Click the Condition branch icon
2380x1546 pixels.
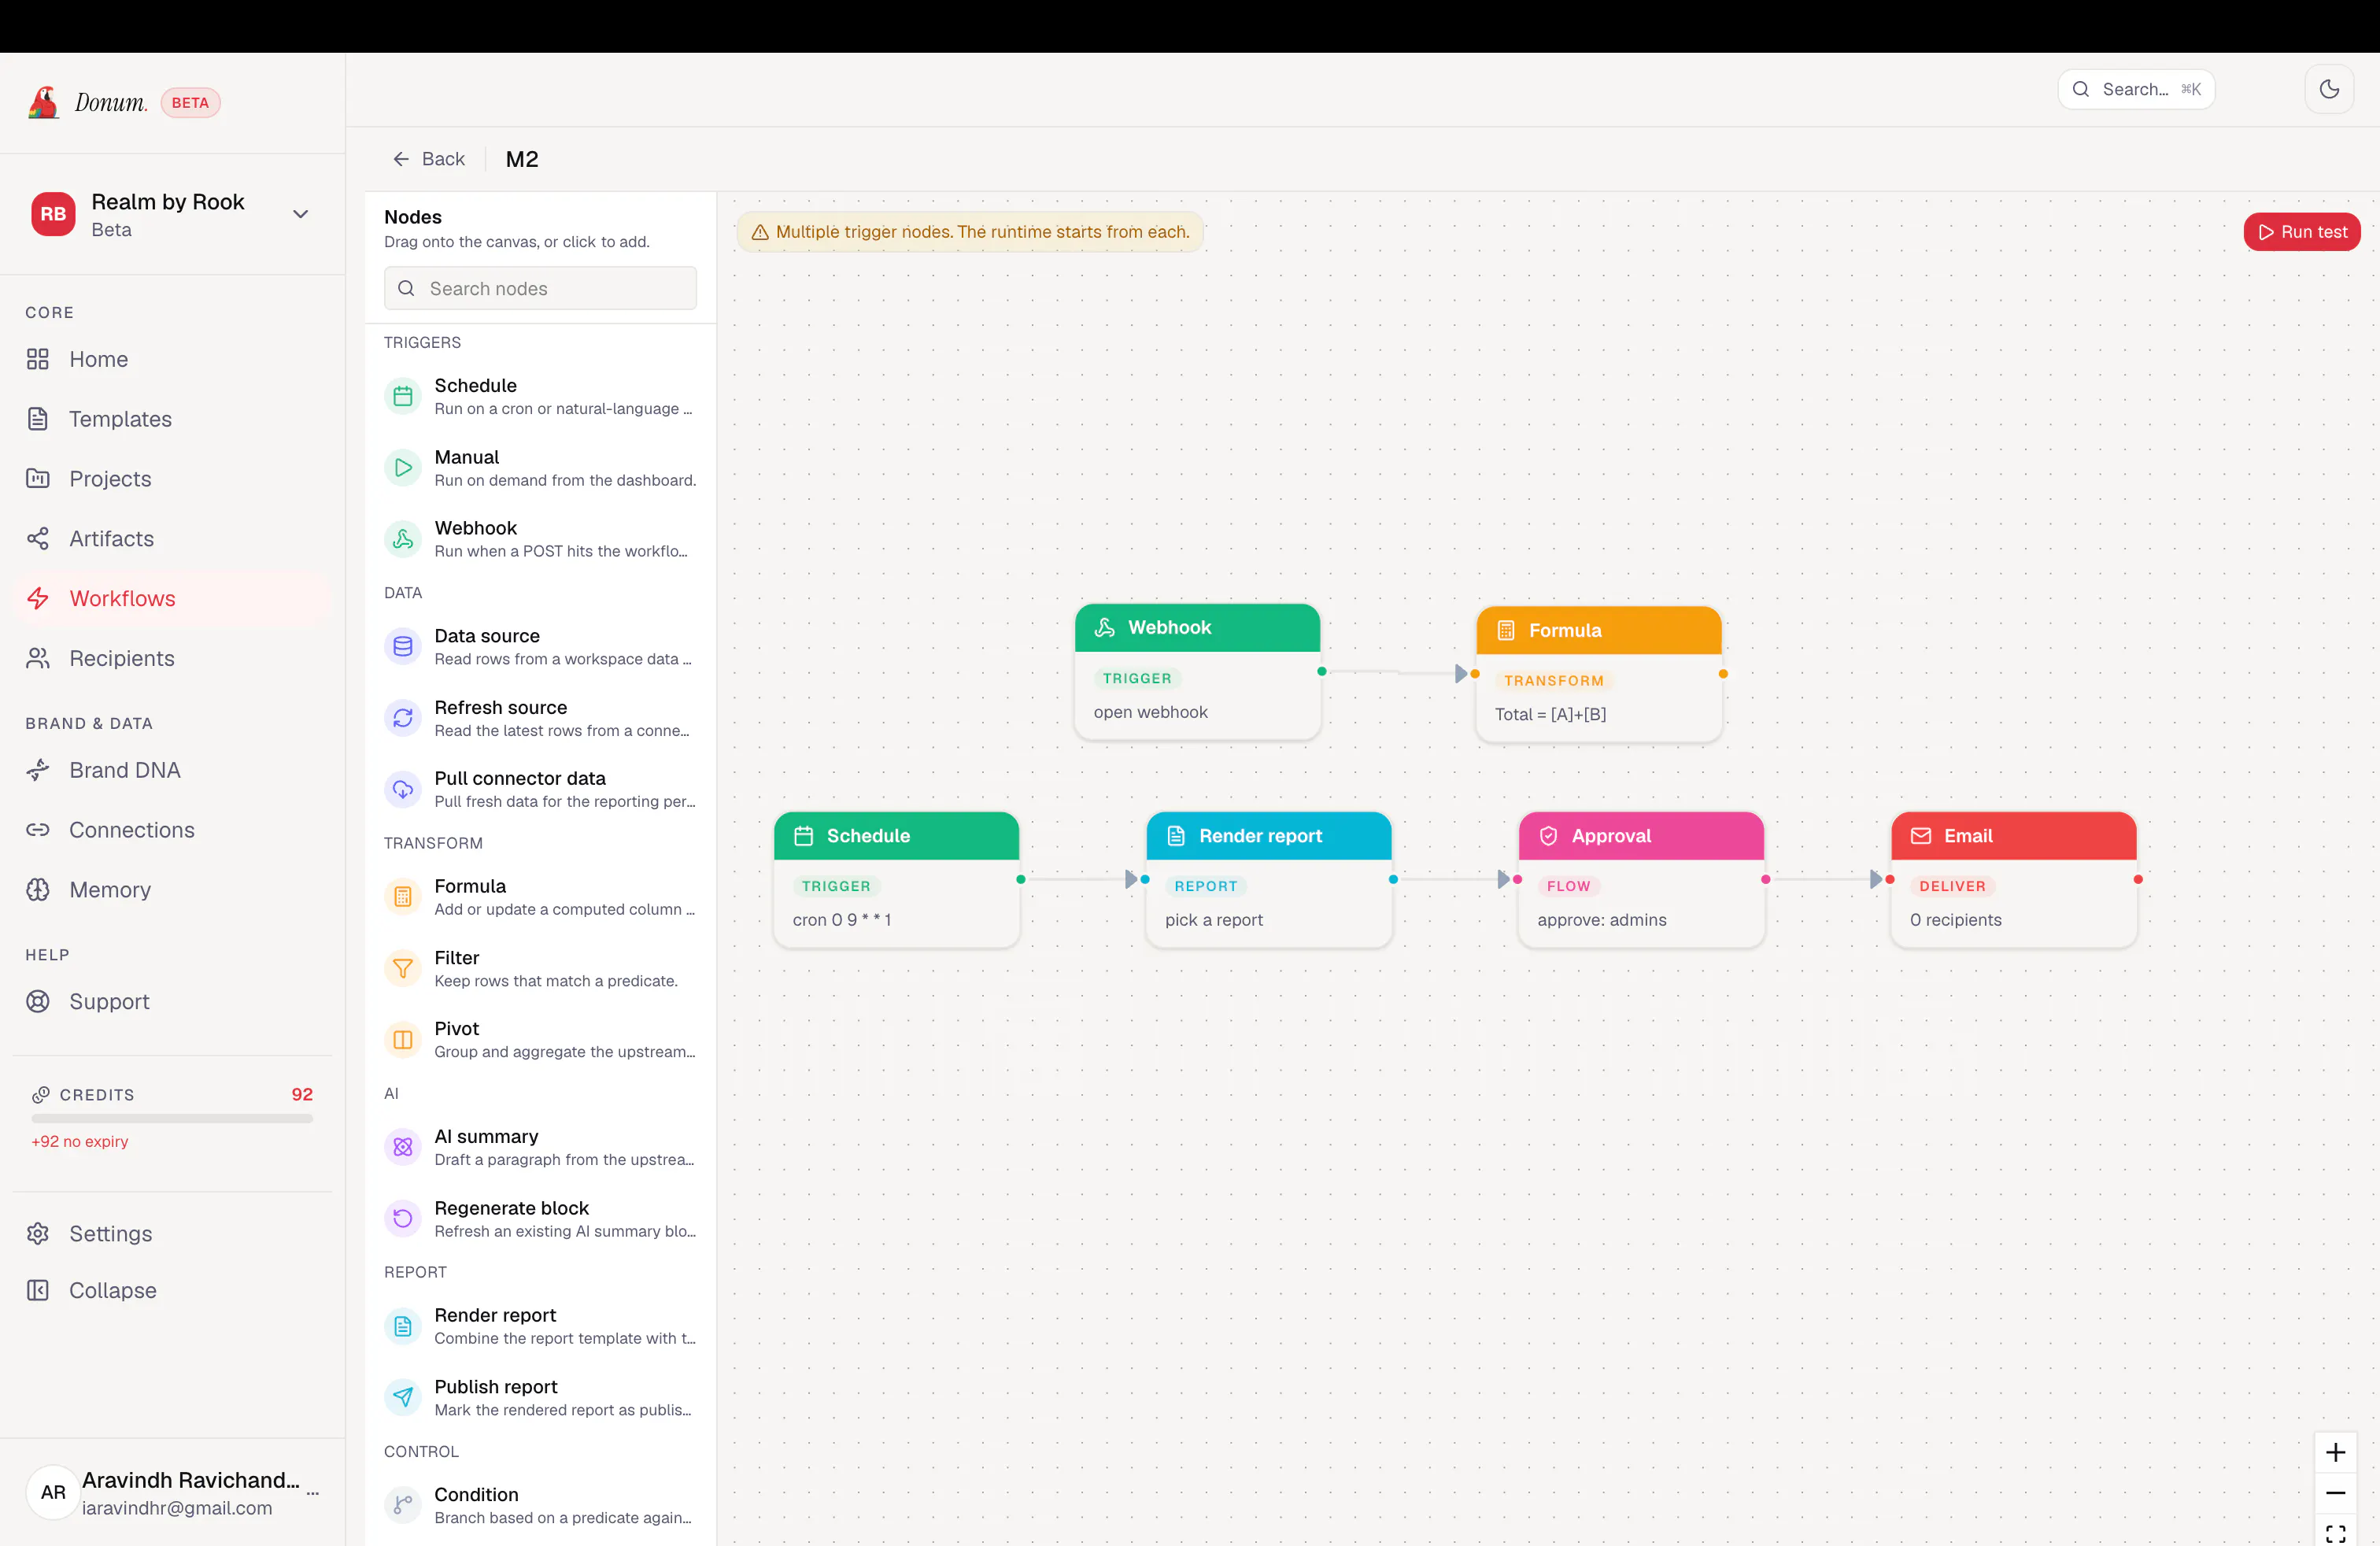click(403, 1505)
